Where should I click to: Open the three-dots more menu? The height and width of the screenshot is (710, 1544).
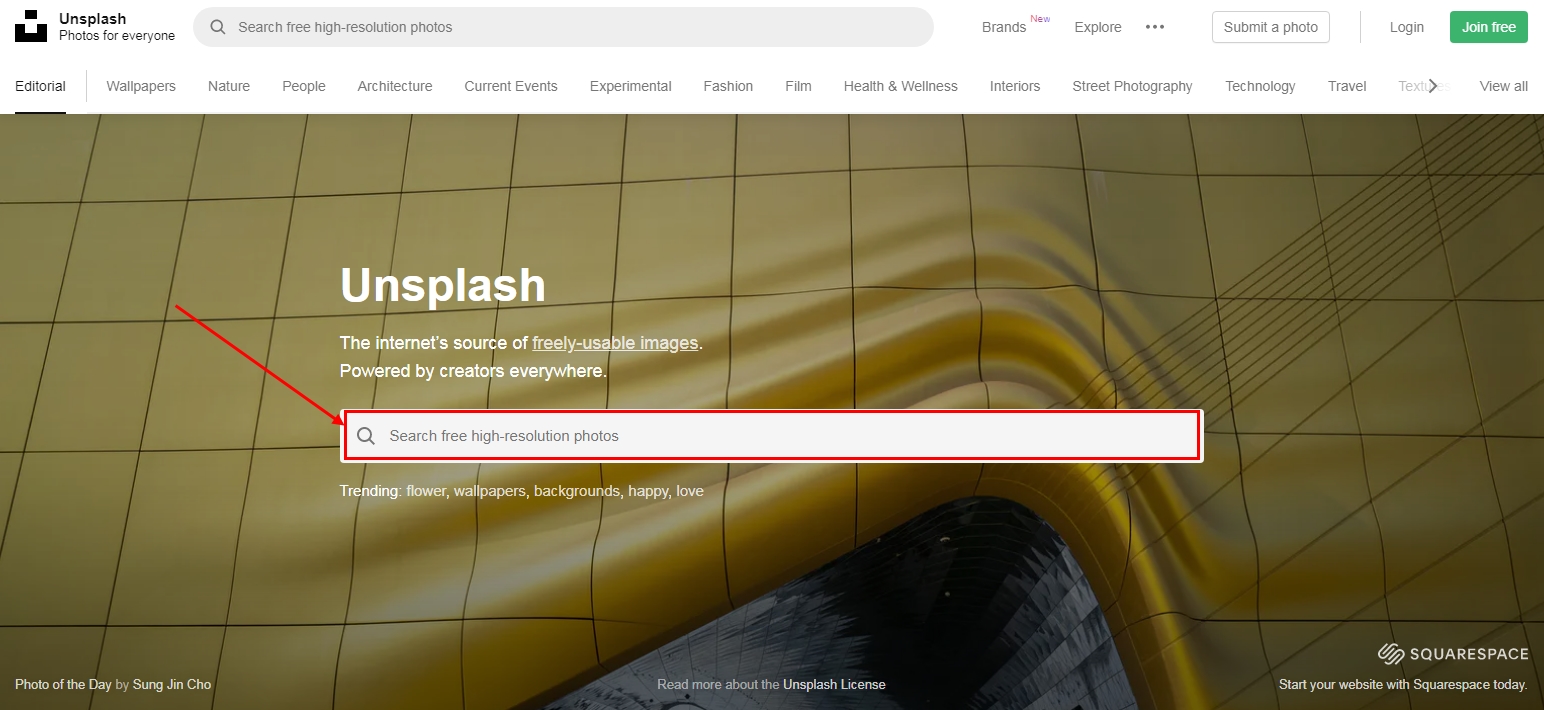[1155, 27]
